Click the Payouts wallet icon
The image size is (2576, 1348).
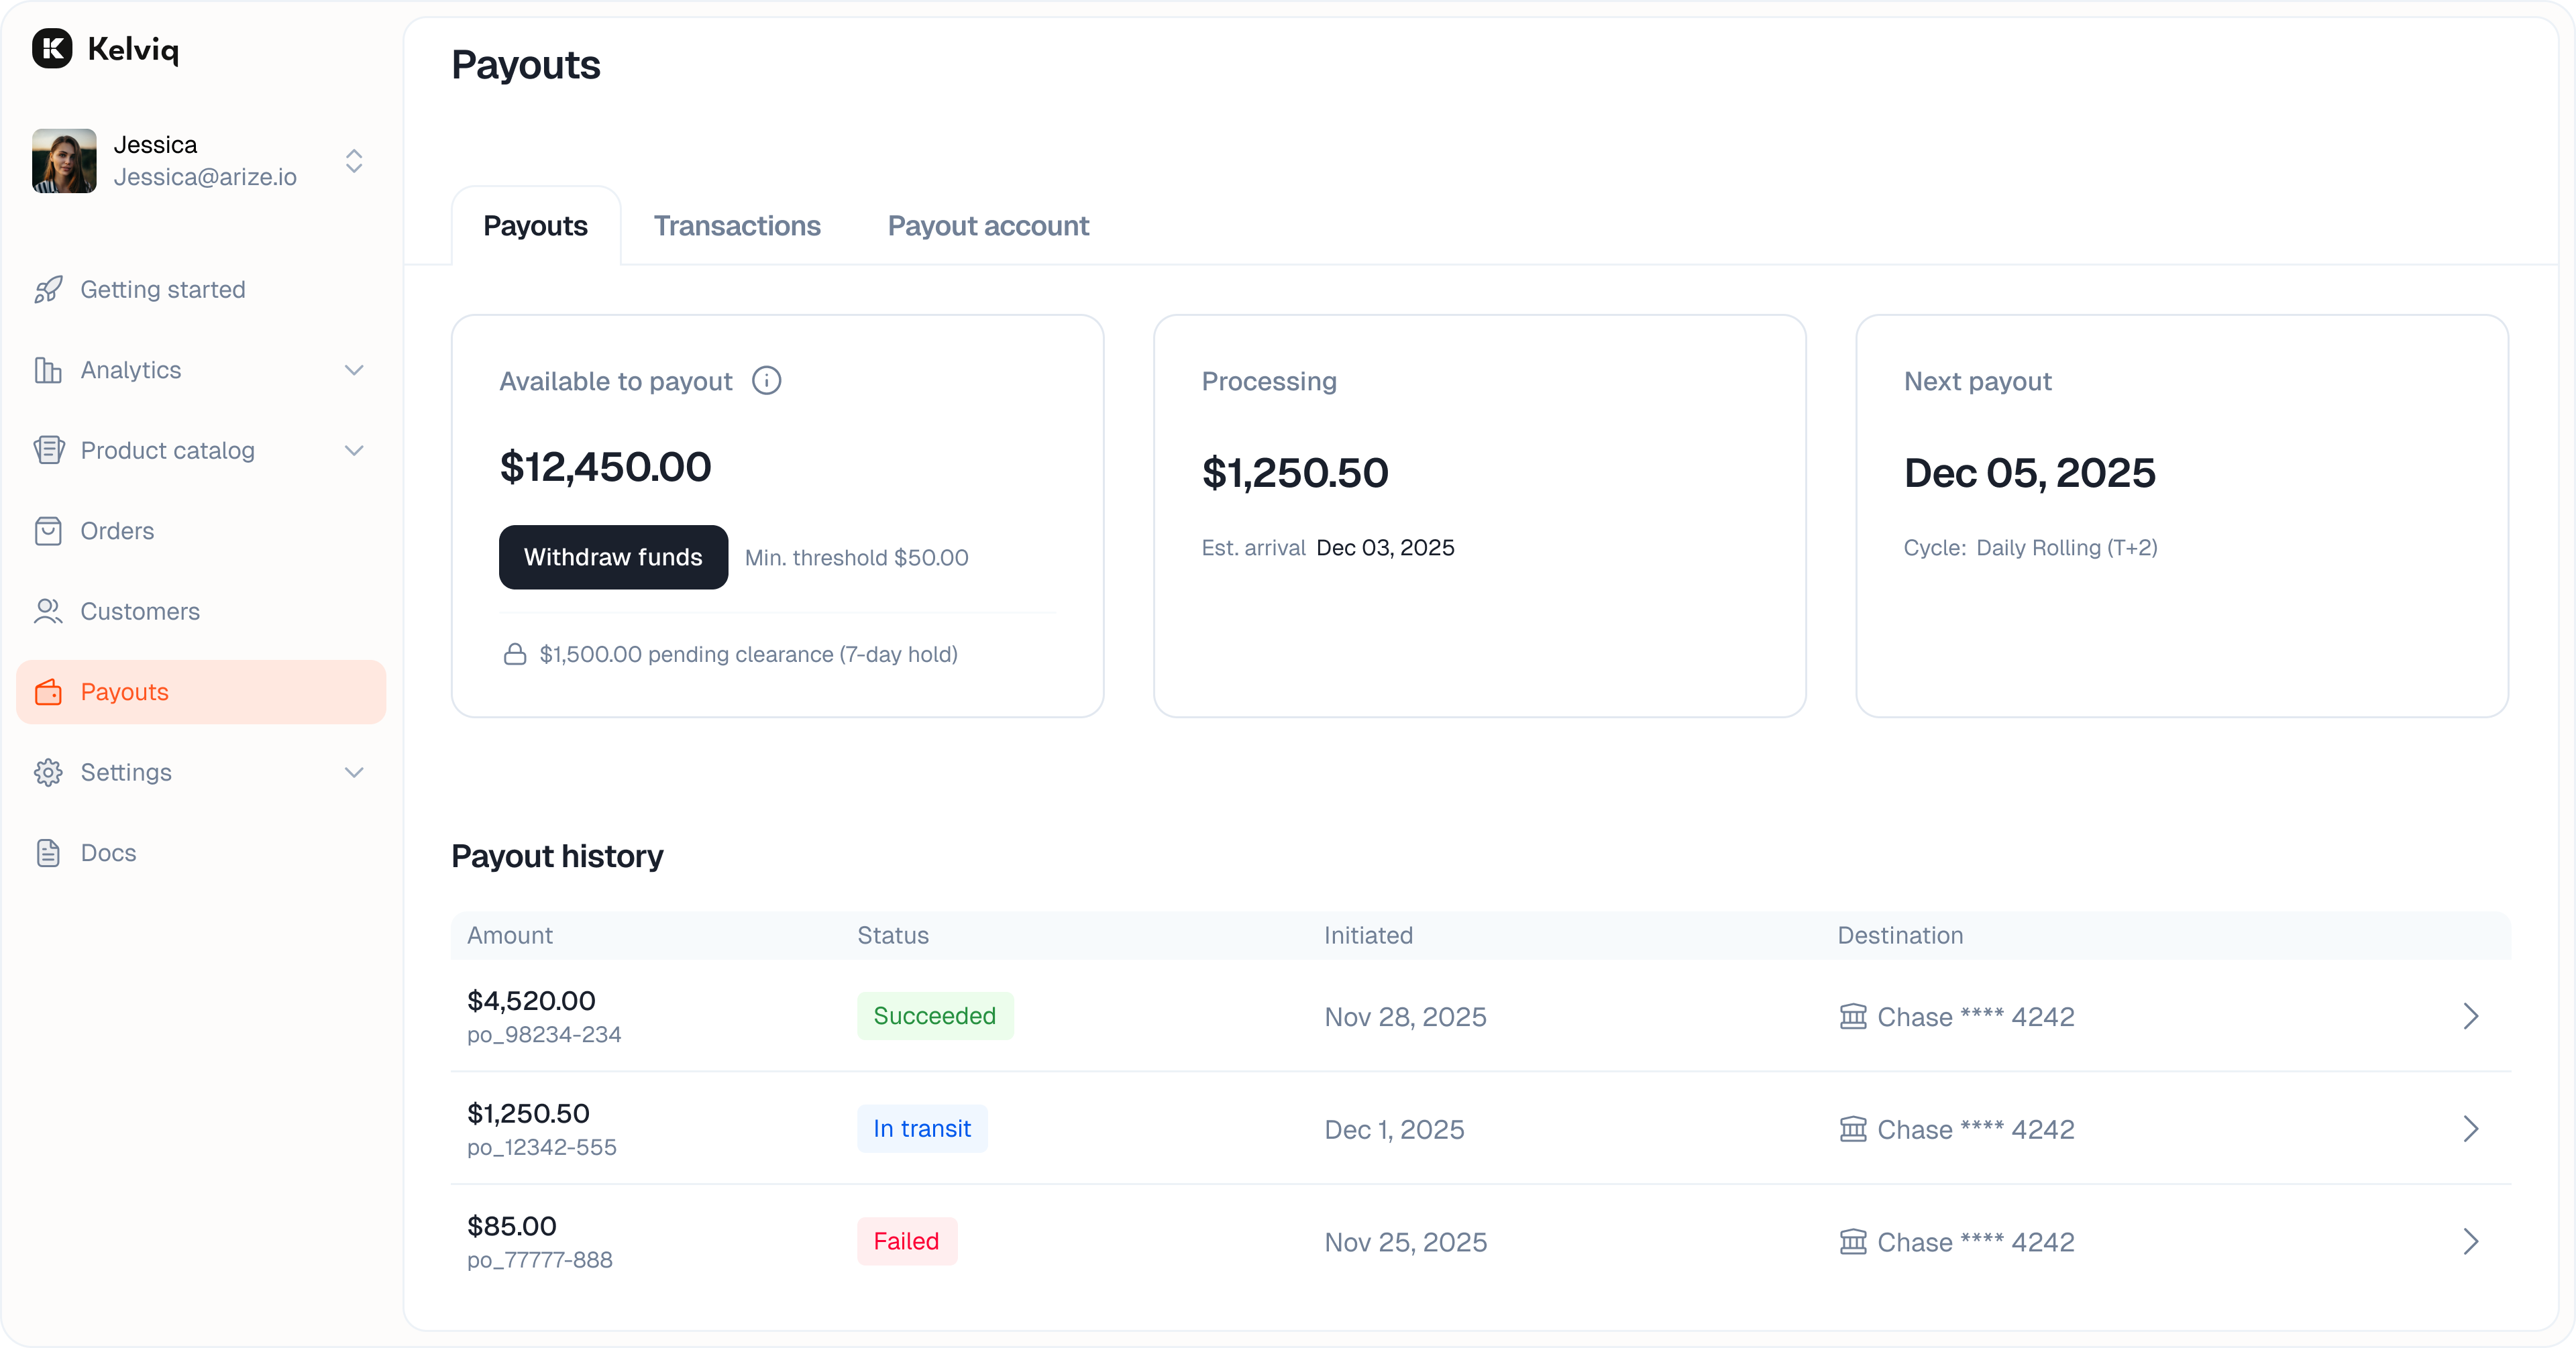point(49,692)
